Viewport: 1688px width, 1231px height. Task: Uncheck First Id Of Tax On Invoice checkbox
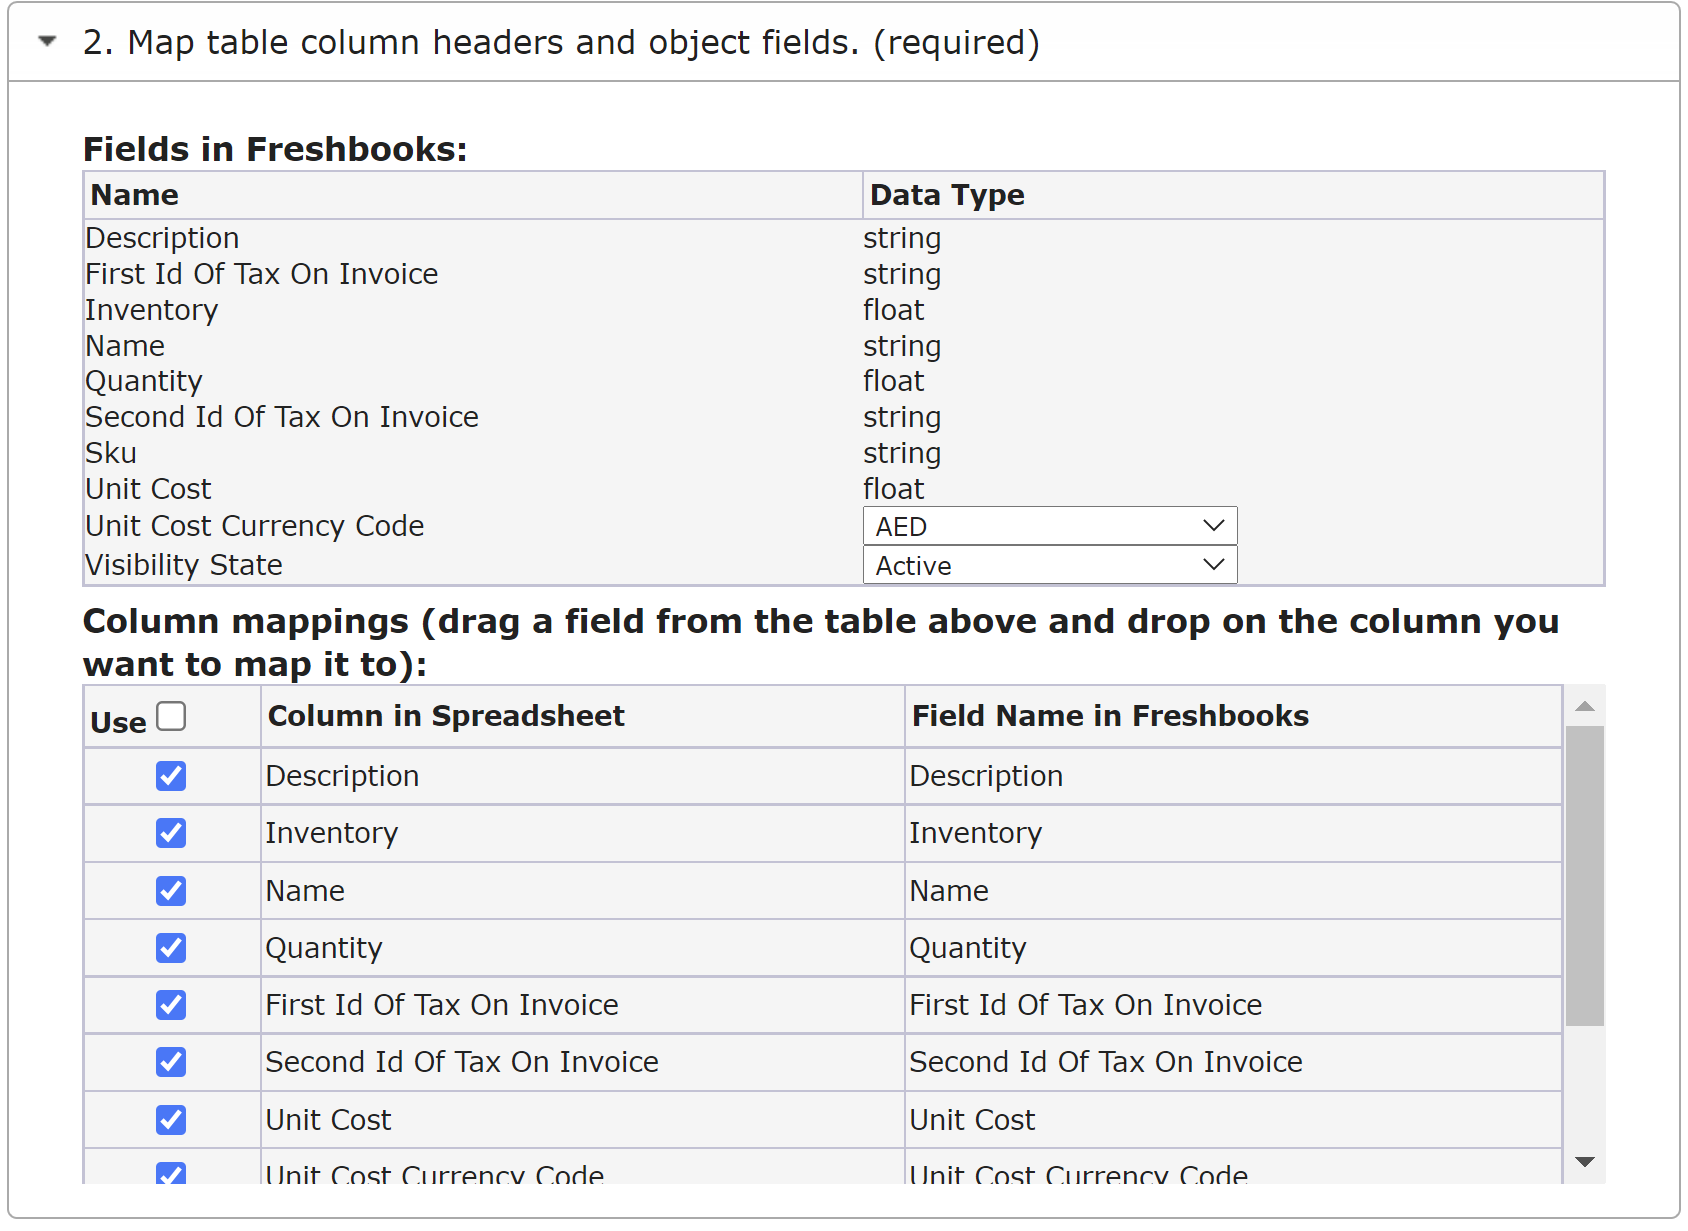(171, 1005)
